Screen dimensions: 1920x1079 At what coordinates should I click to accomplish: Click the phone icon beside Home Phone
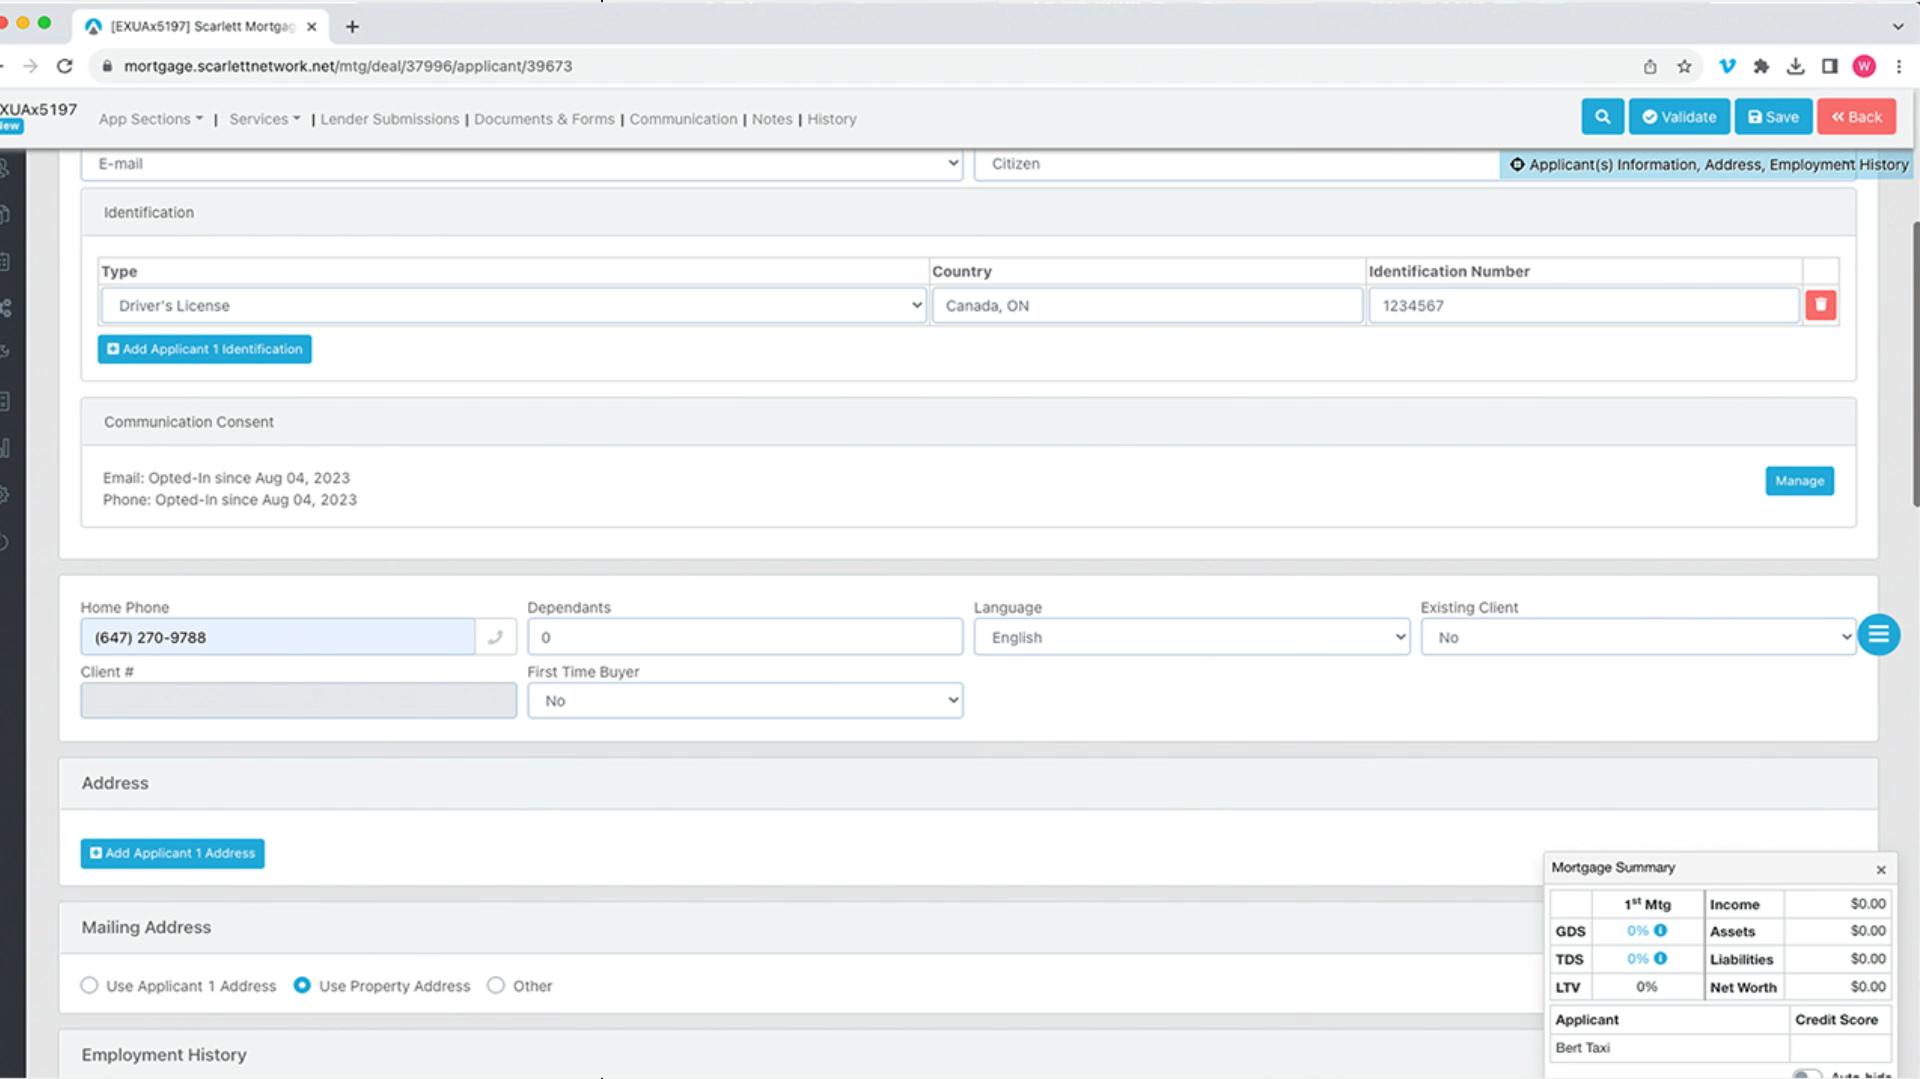(x=495, y=637)
